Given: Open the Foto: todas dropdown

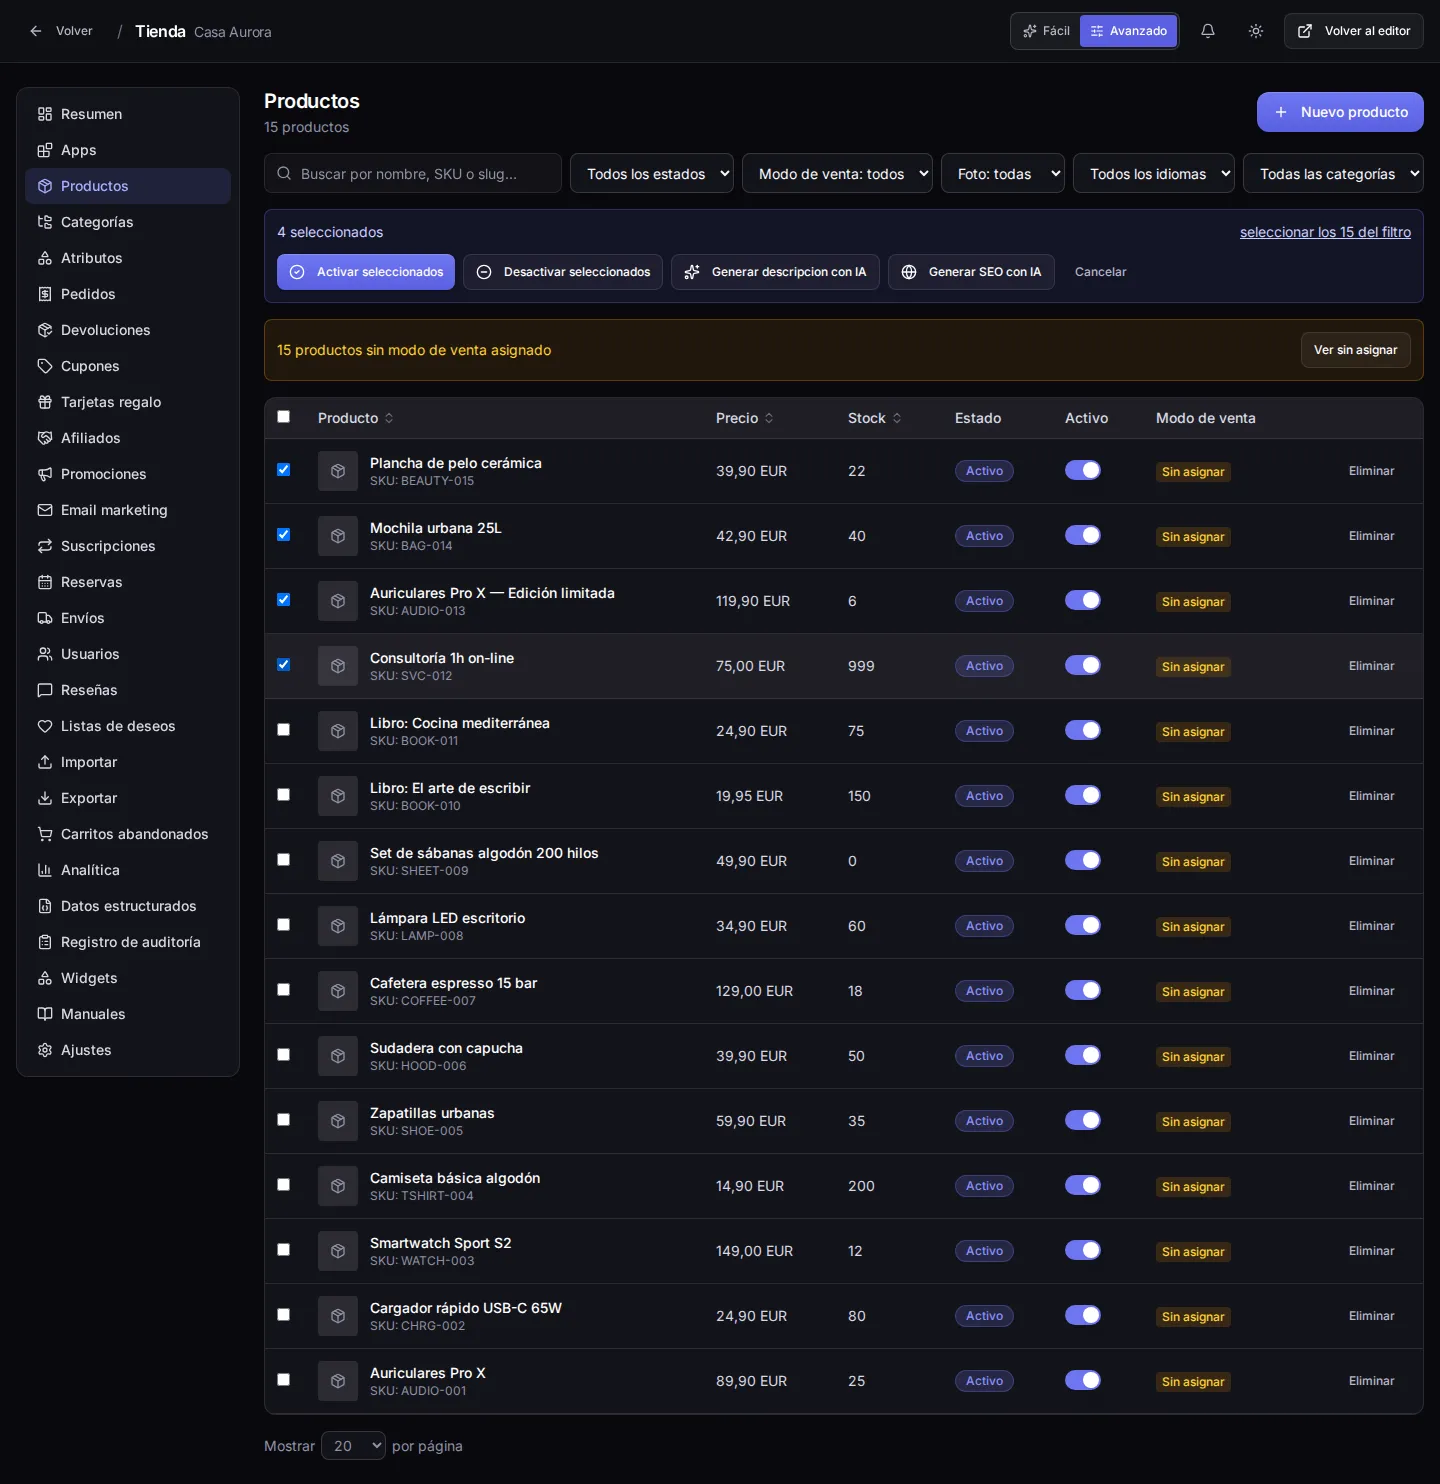Looking at the screenshot, I should [1003, 173].
